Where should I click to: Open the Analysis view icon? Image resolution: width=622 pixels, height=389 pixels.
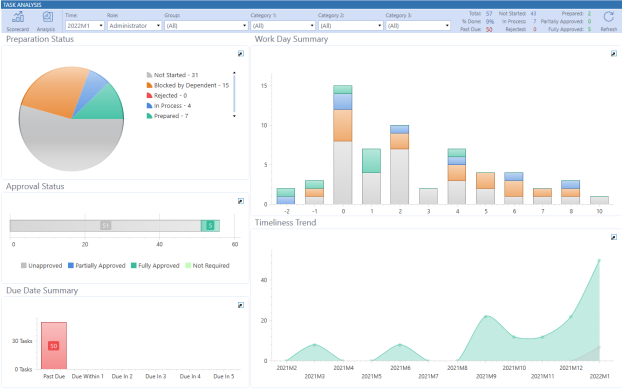[x=47, y=17]
